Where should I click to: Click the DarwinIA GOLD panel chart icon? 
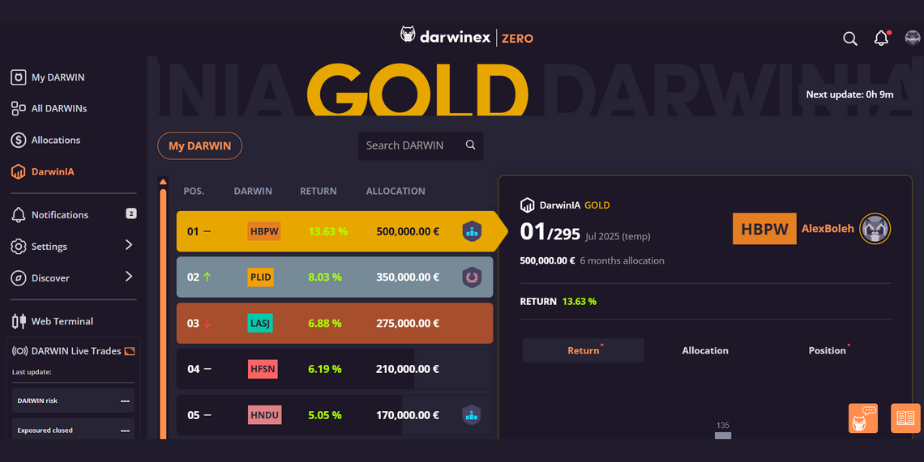coord(527,205)
